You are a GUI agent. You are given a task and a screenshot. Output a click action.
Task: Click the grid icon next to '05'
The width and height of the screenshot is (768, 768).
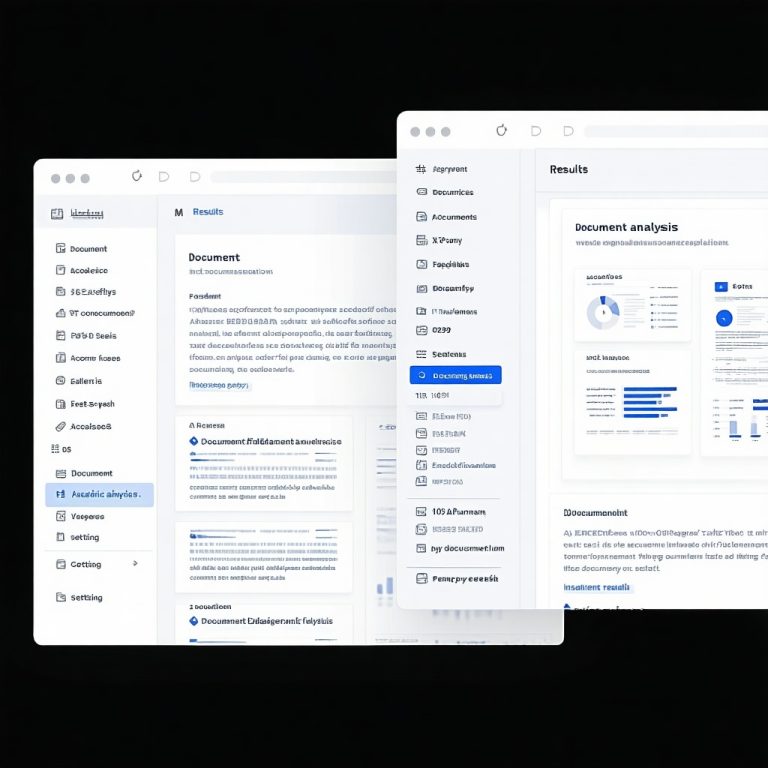point(55,449)
